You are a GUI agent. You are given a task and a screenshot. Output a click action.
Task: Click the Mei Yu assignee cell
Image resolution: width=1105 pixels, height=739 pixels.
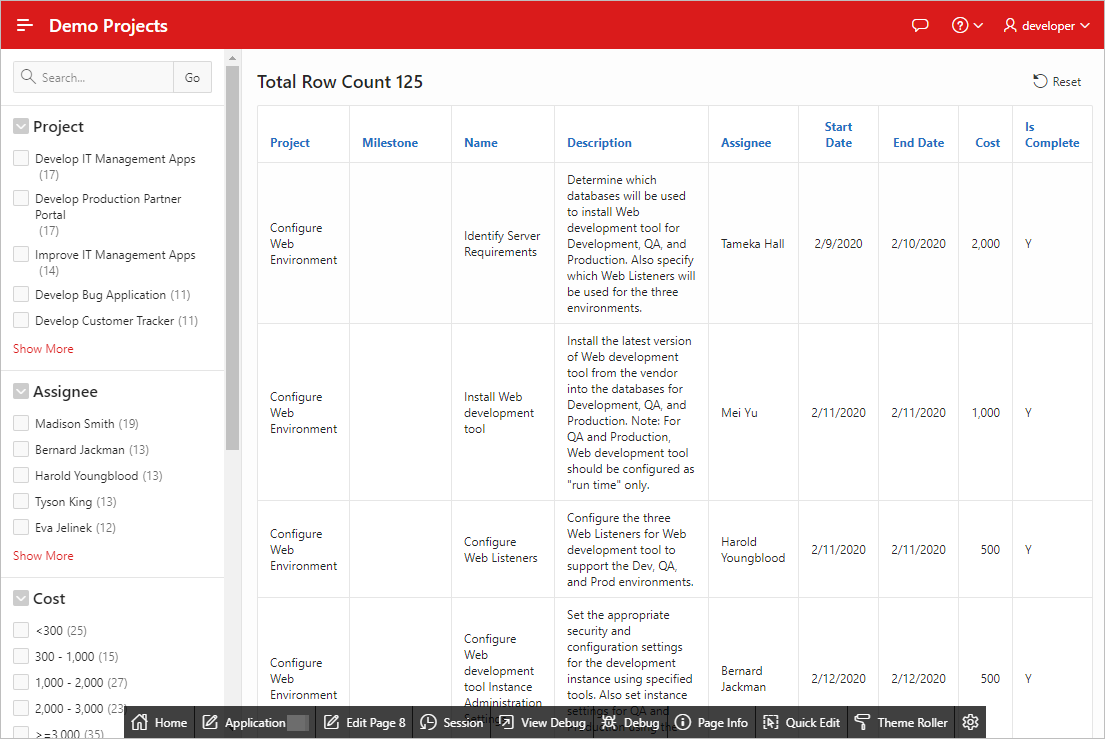pyautogui.click(x=753, y=413)
